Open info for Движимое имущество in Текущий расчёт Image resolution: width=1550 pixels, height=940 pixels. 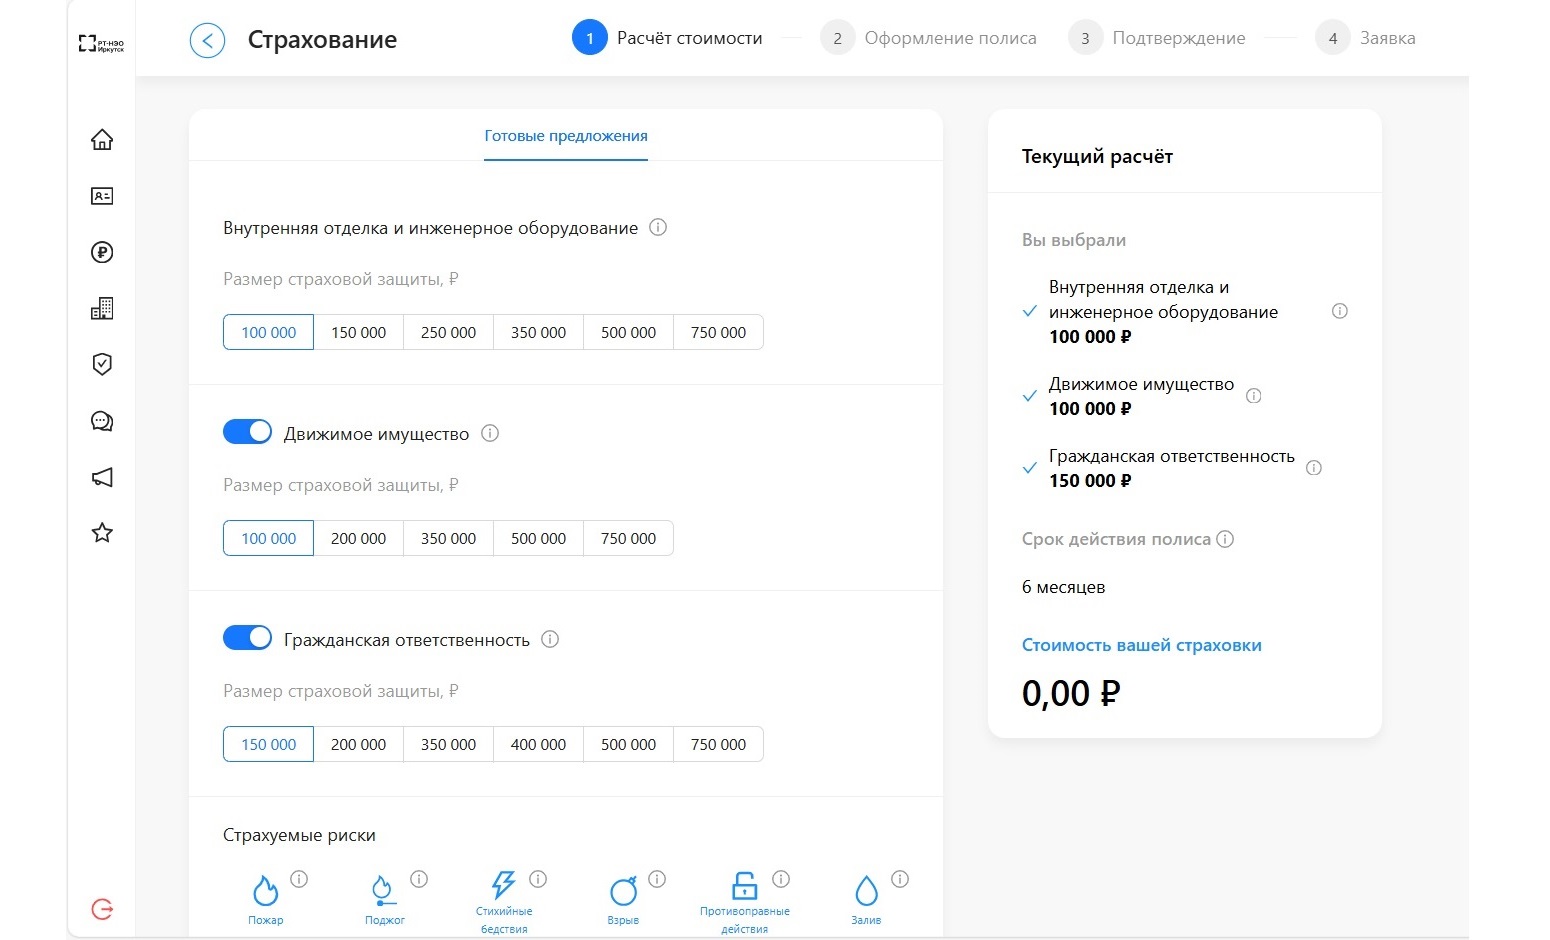click(x=1254, y=396)
